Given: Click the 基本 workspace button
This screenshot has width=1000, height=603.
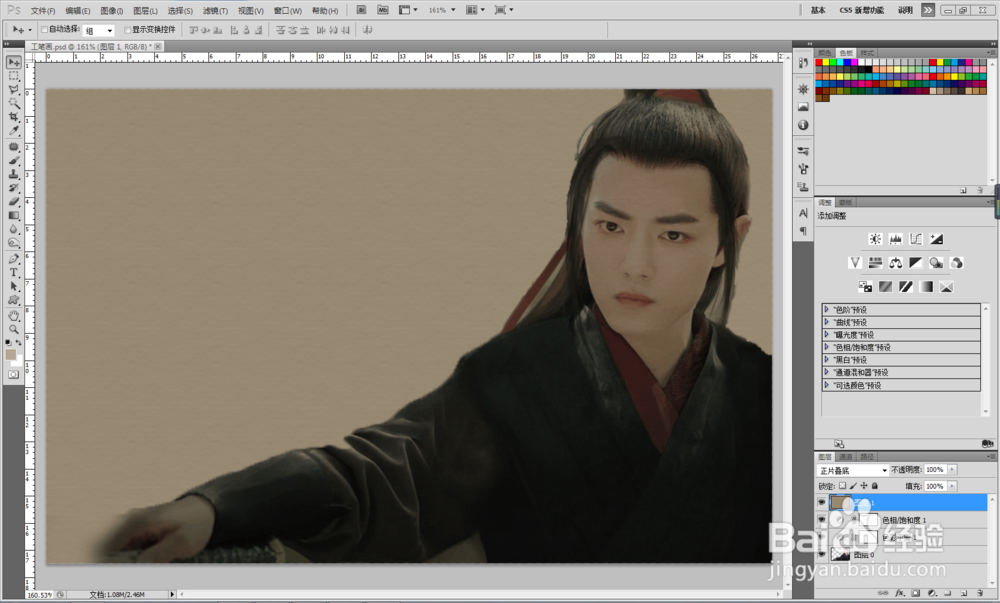Looking at the screenshot, I should [818, 10].
